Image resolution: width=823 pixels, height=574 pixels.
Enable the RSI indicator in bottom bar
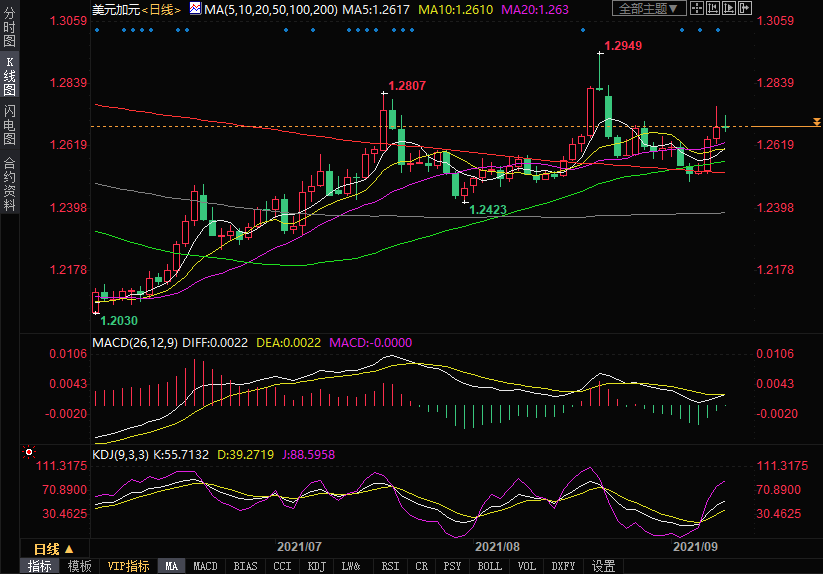click(389, 566)
